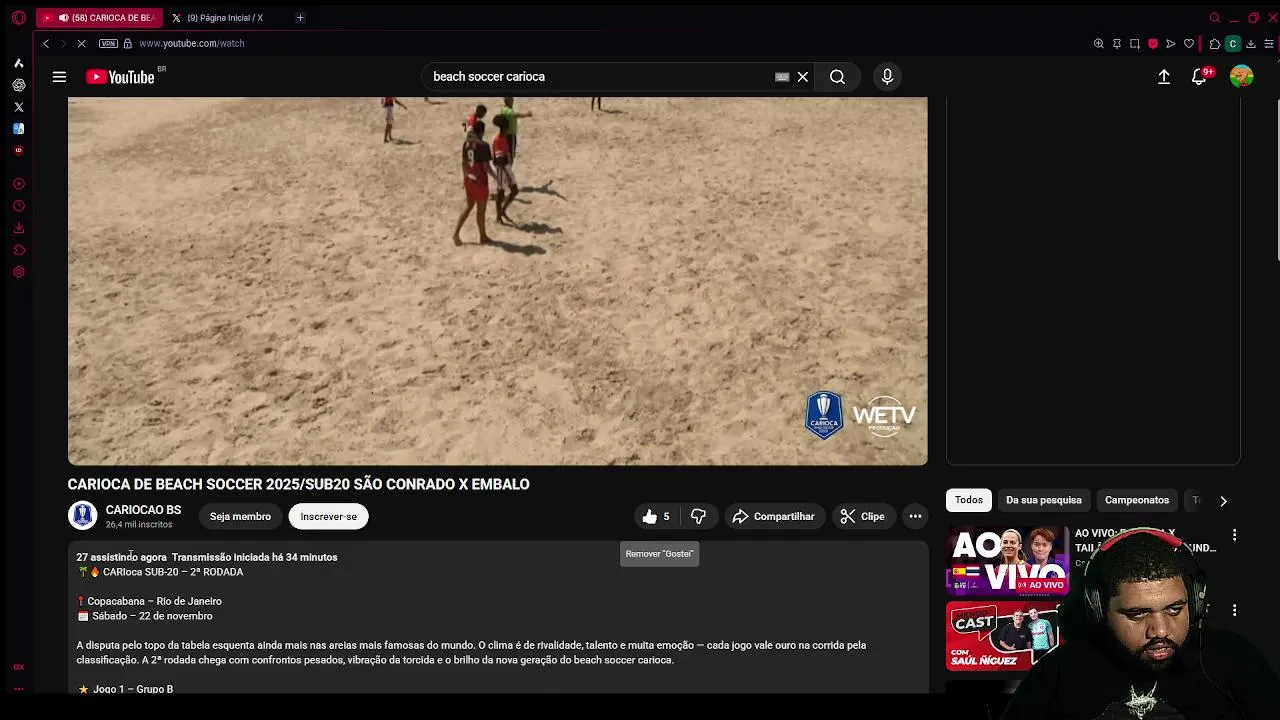Screen dimensions: 1280x720
Task: Open a new browser tab with the plus
Action: click(x=300, y=17)
